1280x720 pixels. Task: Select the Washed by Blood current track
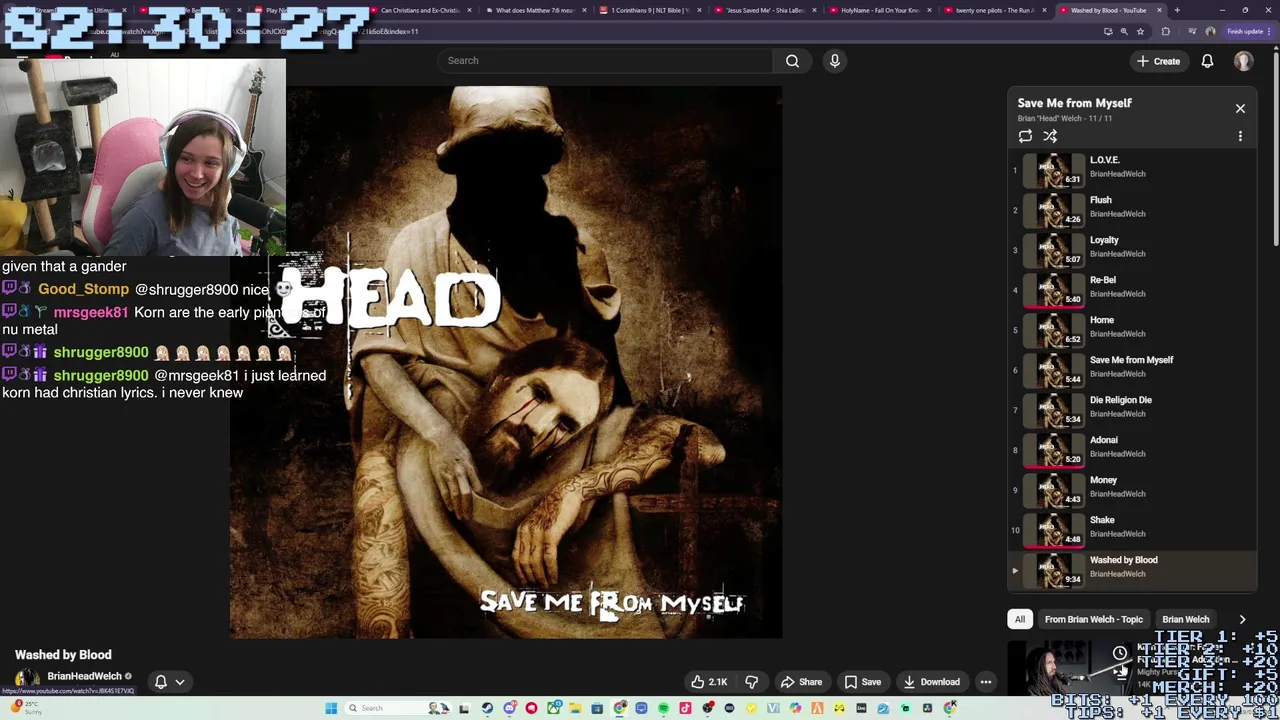(x=1132, y=570)
